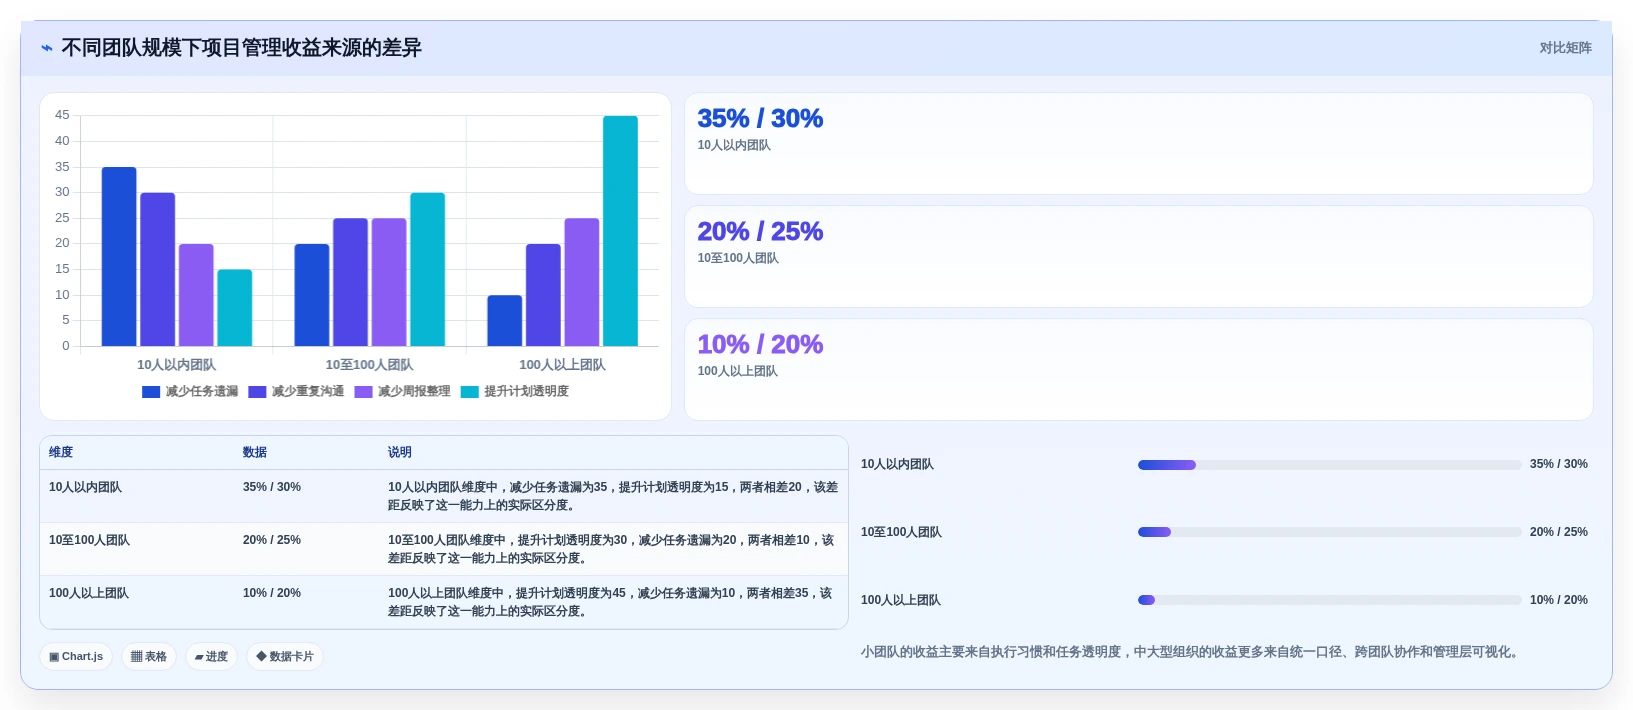Click the 10人以内团队 progress bar

(1329, 465)
